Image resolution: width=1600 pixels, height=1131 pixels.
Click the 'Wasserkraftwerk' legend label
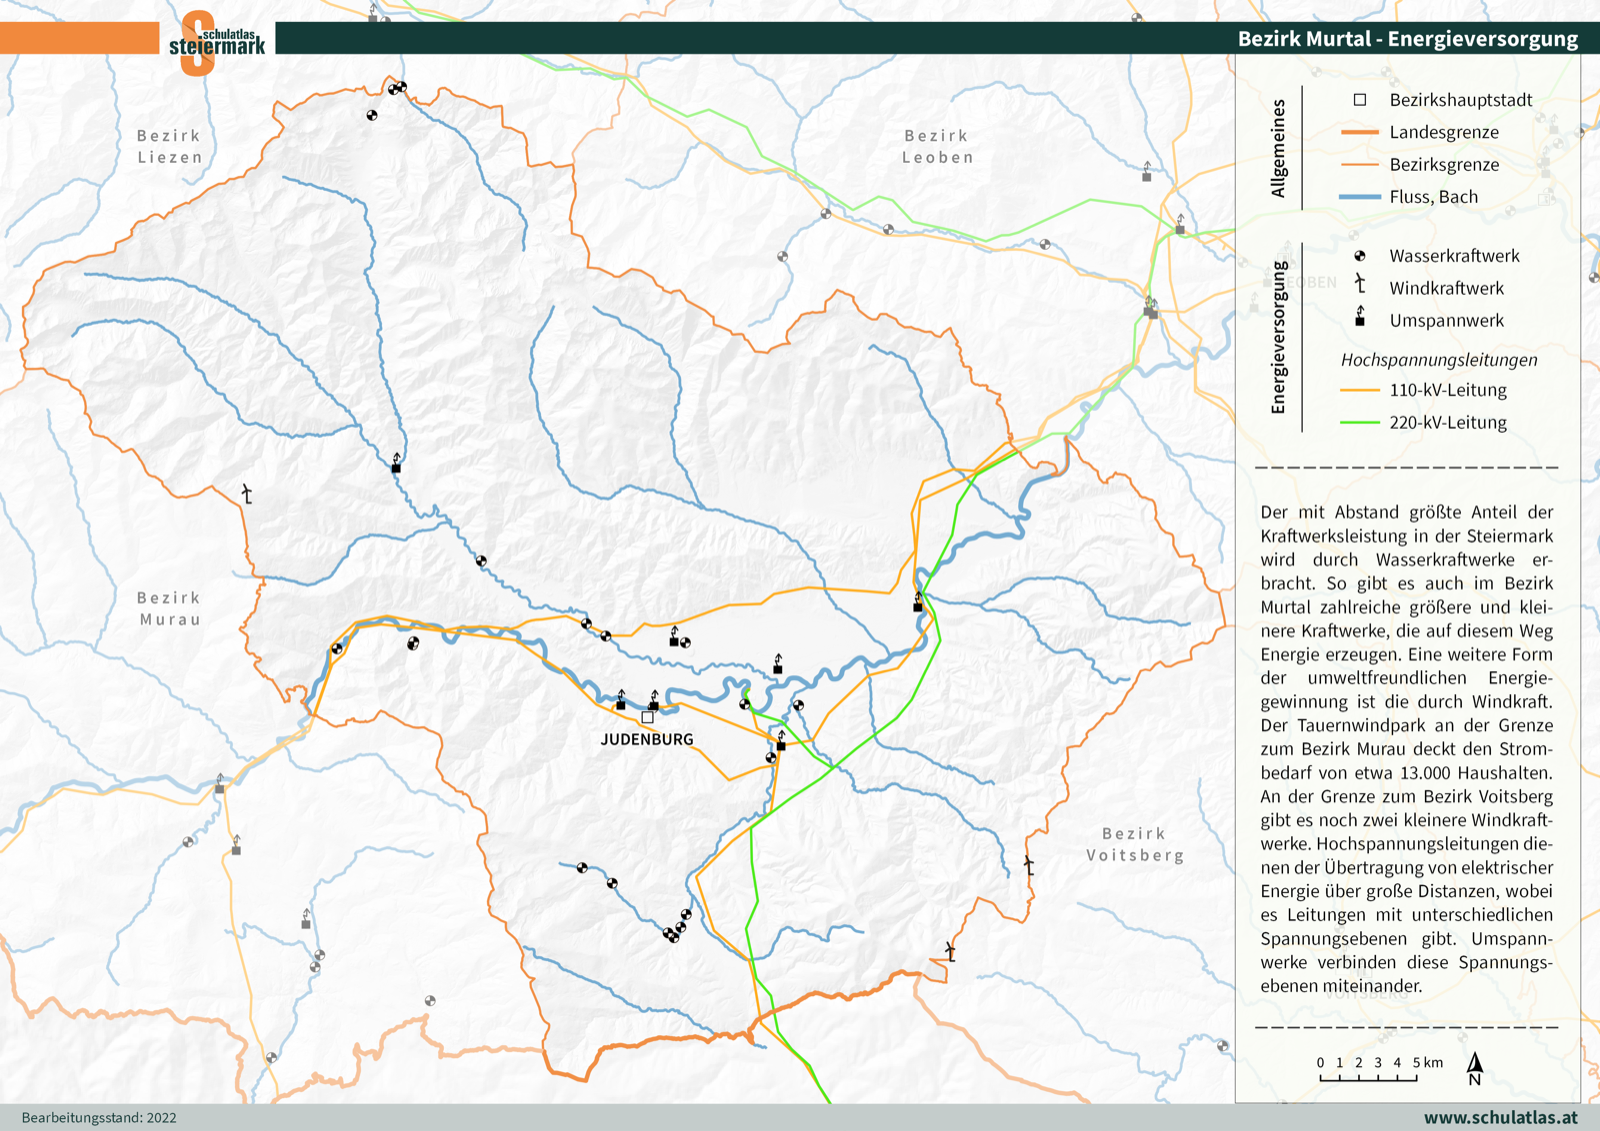coord(1454,256)
